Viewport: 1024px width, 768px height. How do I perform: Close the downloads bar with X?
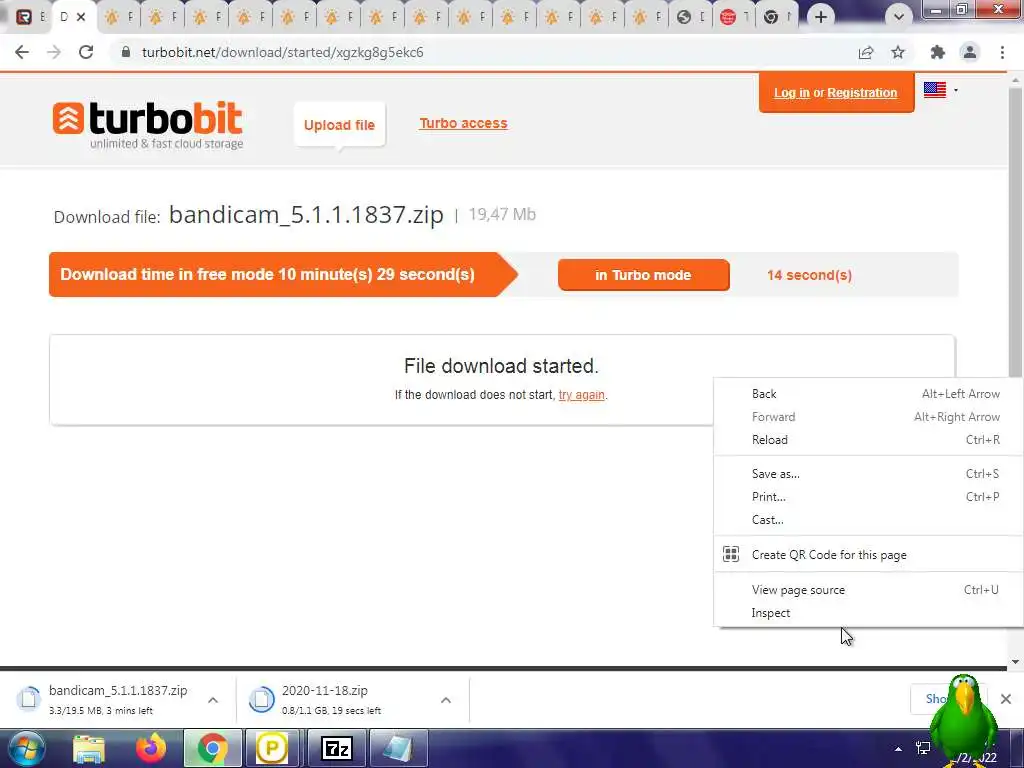coord(1006,699)
